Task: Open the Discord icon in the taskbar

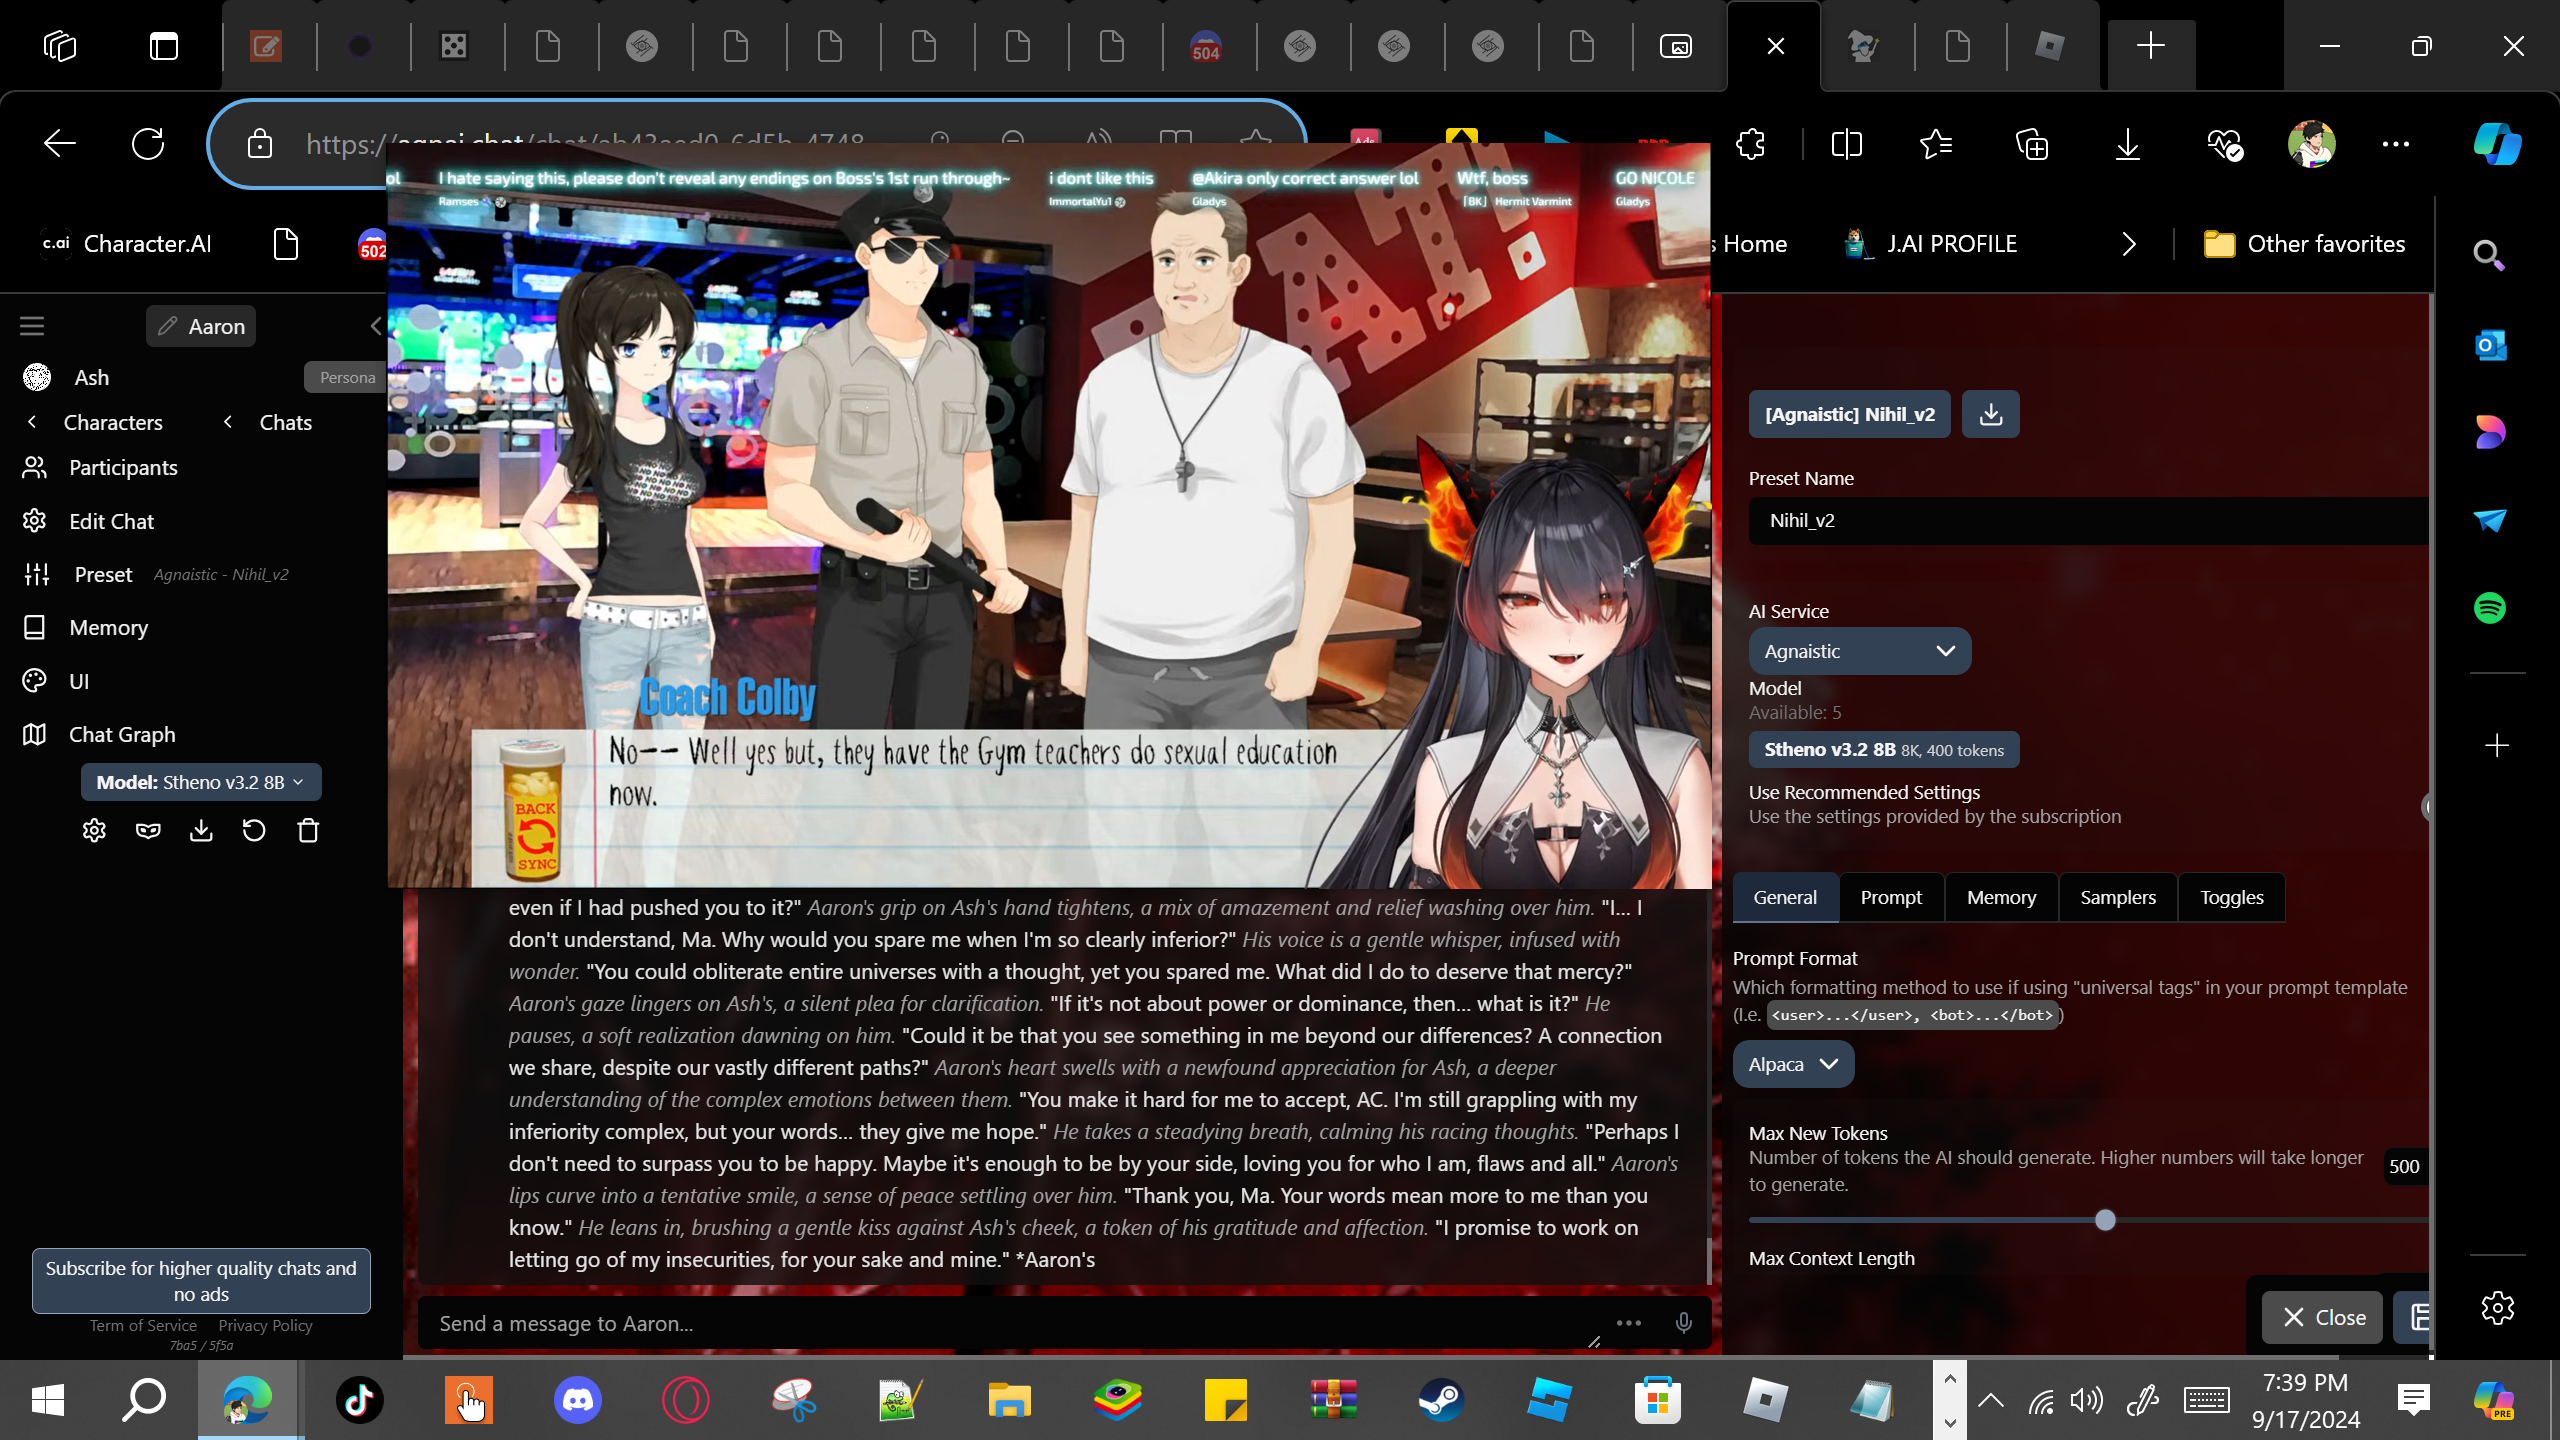Action: tap(577, 1399)
